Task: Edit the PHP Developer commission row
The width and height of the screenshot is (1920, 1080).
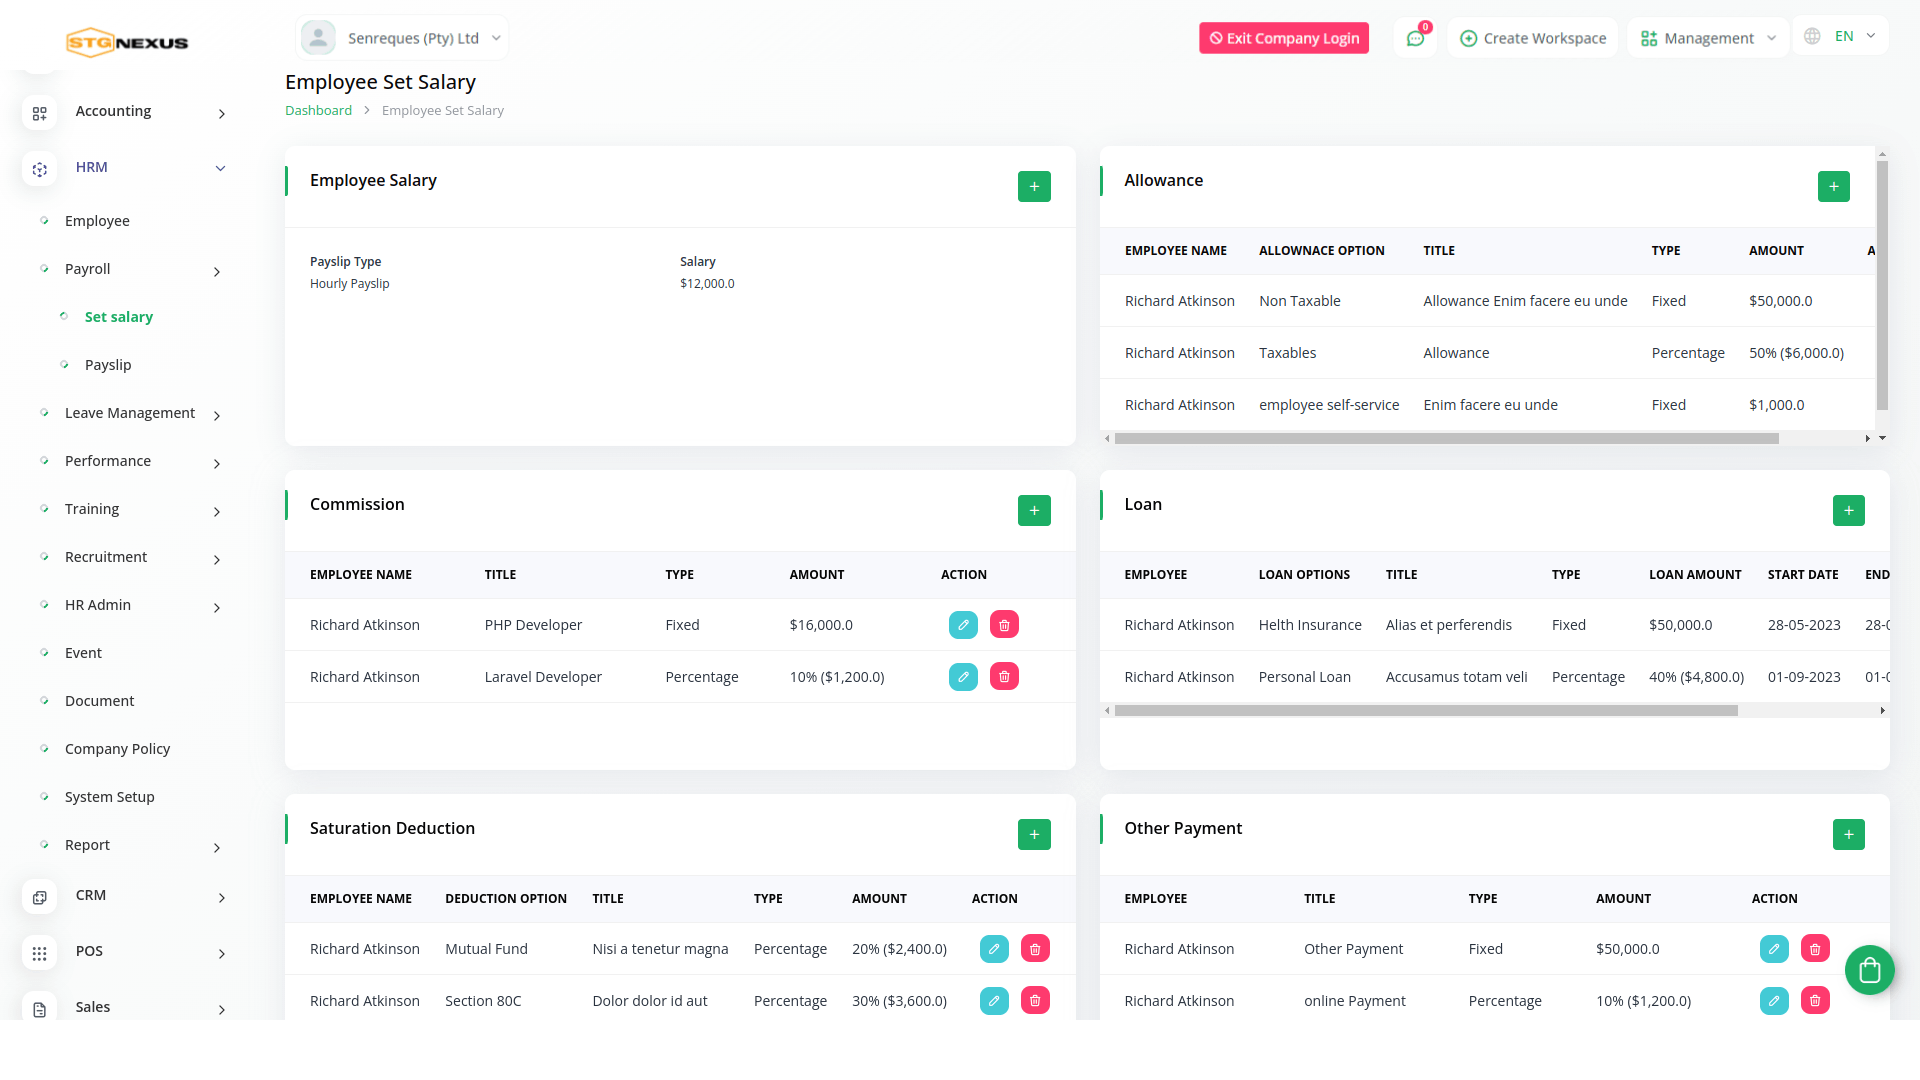Action: pyautogui.click(x=963, y=625)
